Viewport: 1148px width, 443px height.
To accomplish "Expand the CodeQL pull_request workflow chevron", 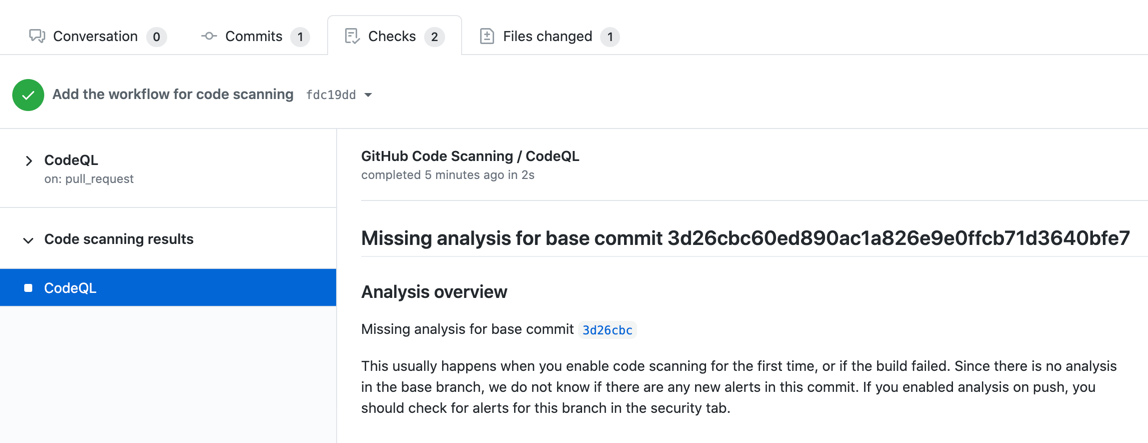I will (28, 160).
